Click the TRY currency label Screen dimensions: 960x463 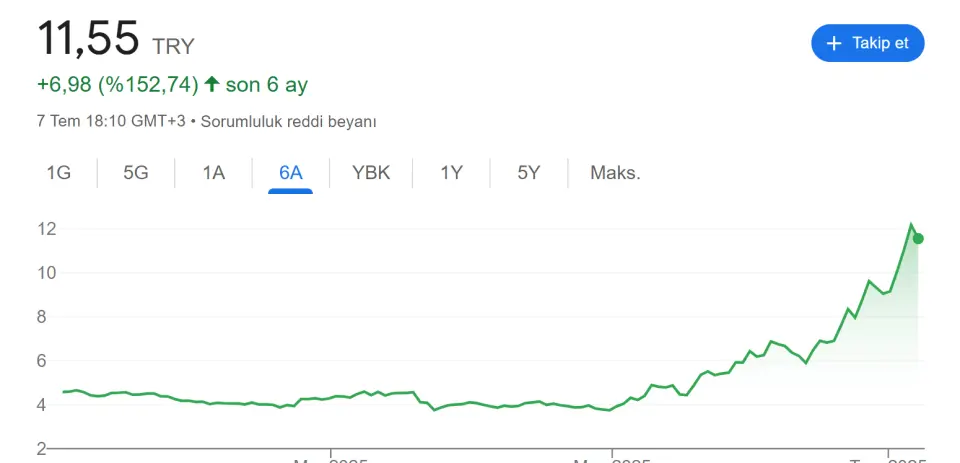(173, 47)
